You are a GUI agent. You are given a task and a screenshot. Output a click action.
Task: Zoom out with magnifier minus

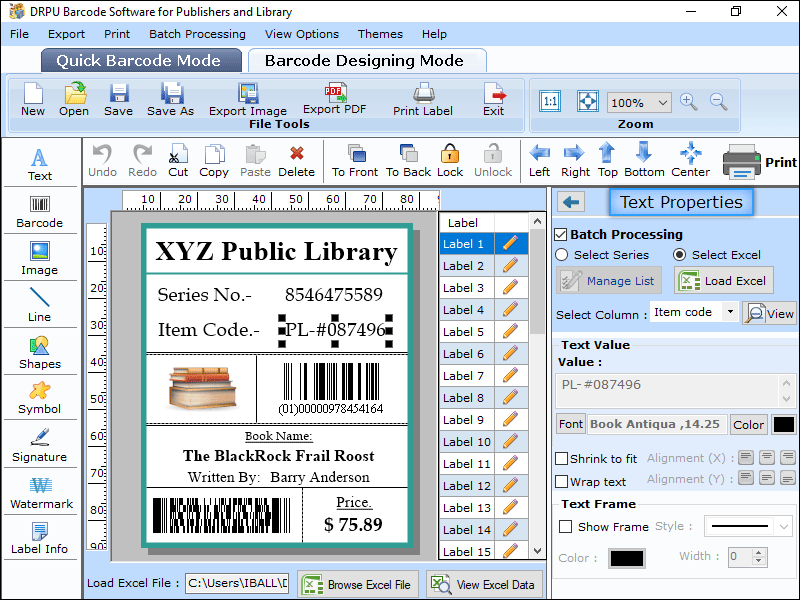718,102
